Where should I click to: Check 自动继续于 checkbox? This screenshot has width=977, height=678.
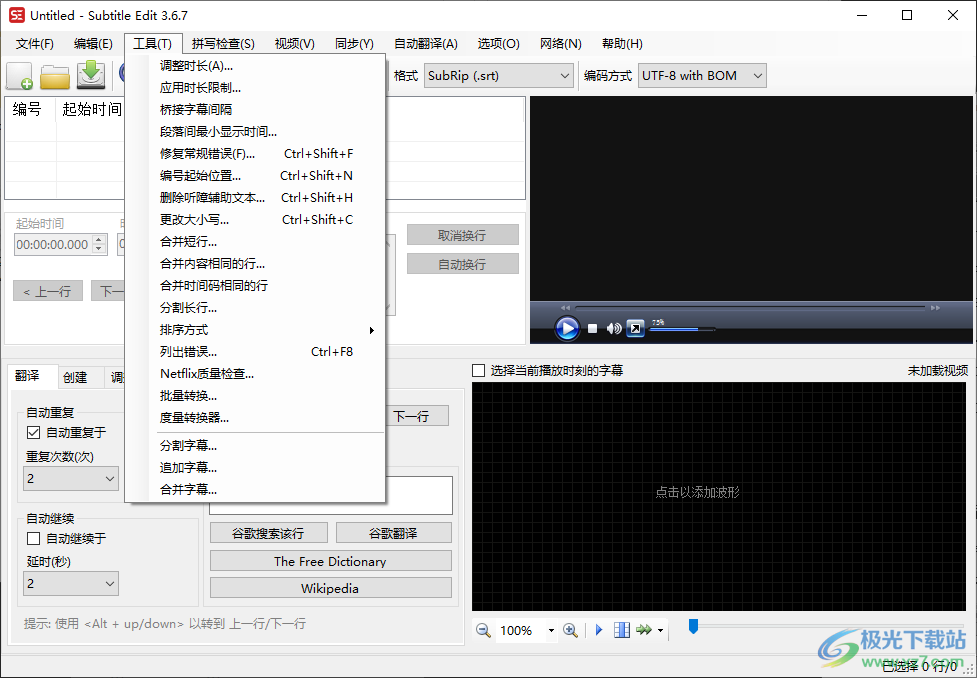pyautogui.click(x=34, y=538)
